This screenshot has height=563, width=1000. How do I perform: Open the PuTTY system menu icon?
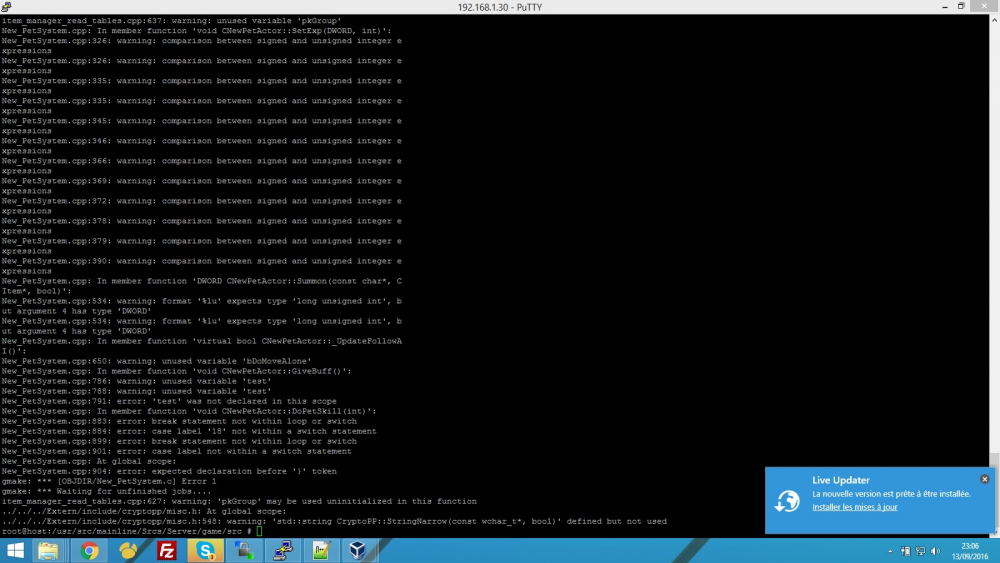(x=6, y=7)
